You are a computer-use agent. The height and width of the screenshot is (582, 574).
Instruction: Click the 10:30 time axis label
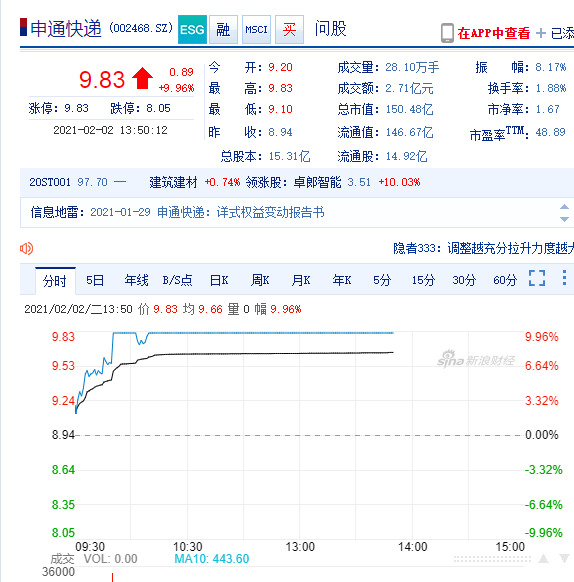pos(188,547)
